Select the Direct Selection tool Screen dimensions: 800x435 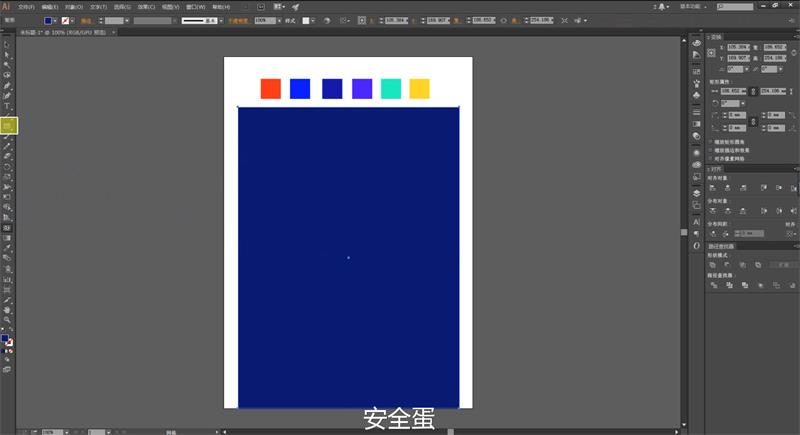point(7,55)
